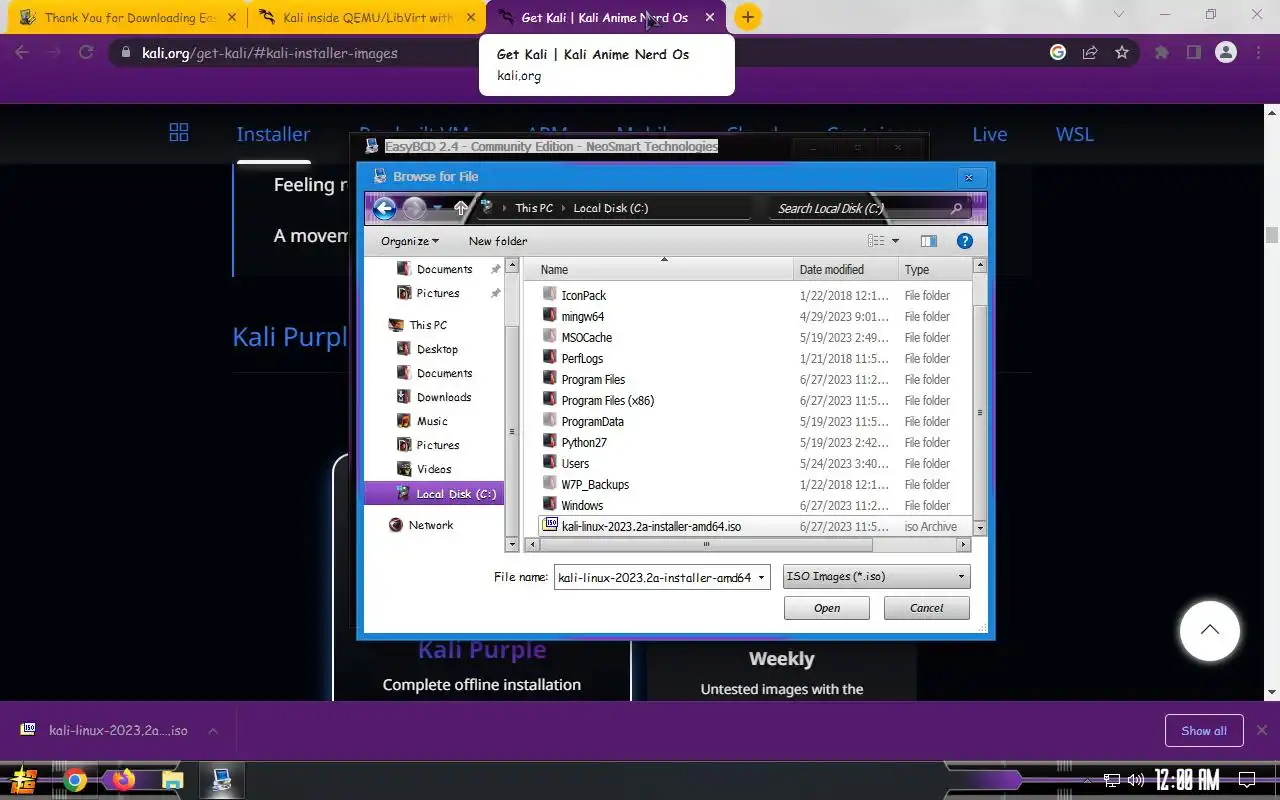Sort by Date modified column header

844,269
